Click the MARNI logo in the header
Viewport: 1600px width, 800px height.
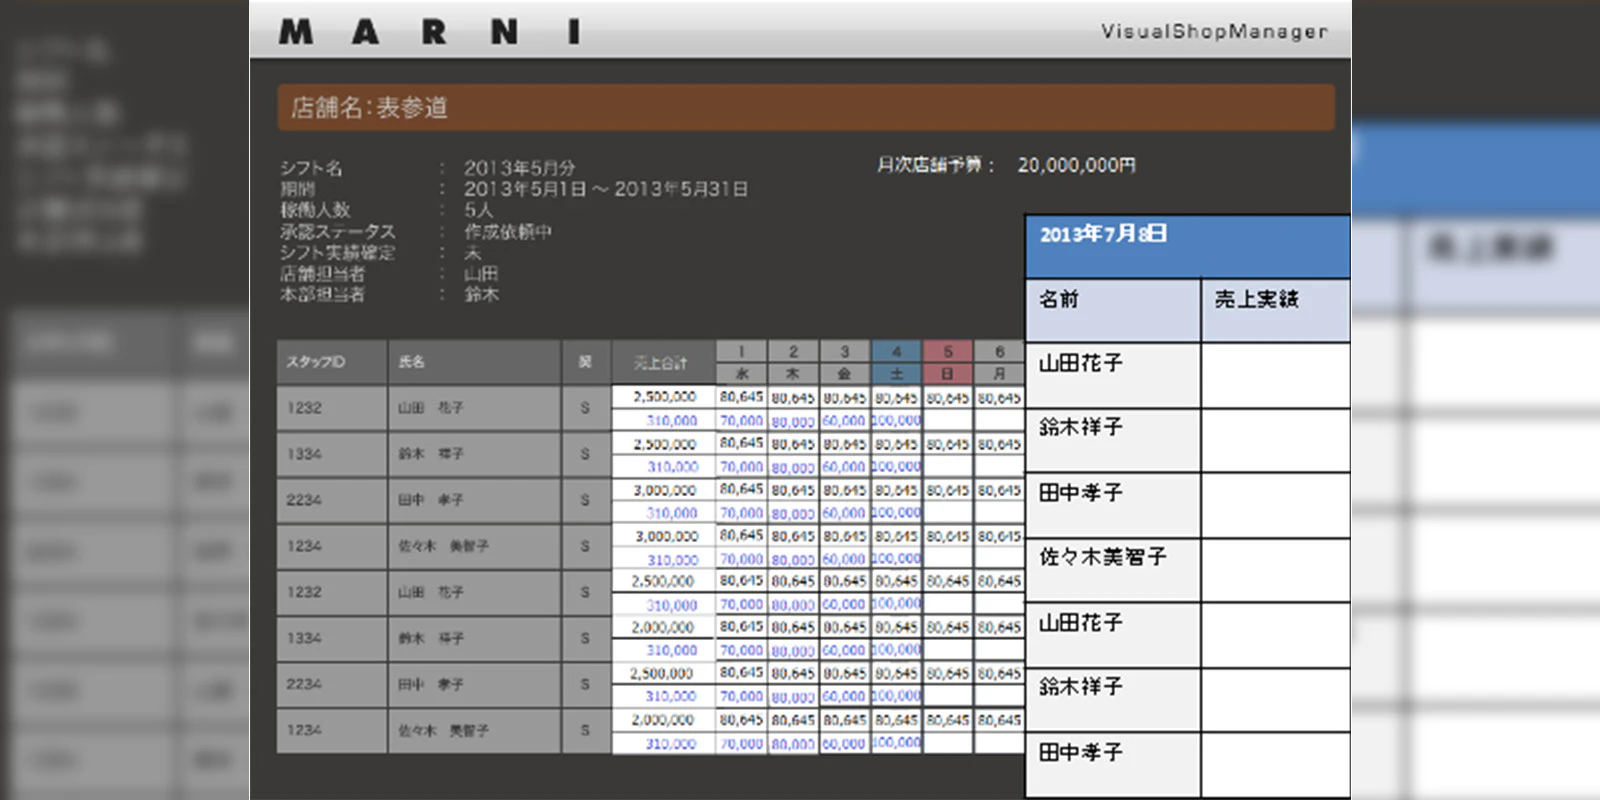430,32
